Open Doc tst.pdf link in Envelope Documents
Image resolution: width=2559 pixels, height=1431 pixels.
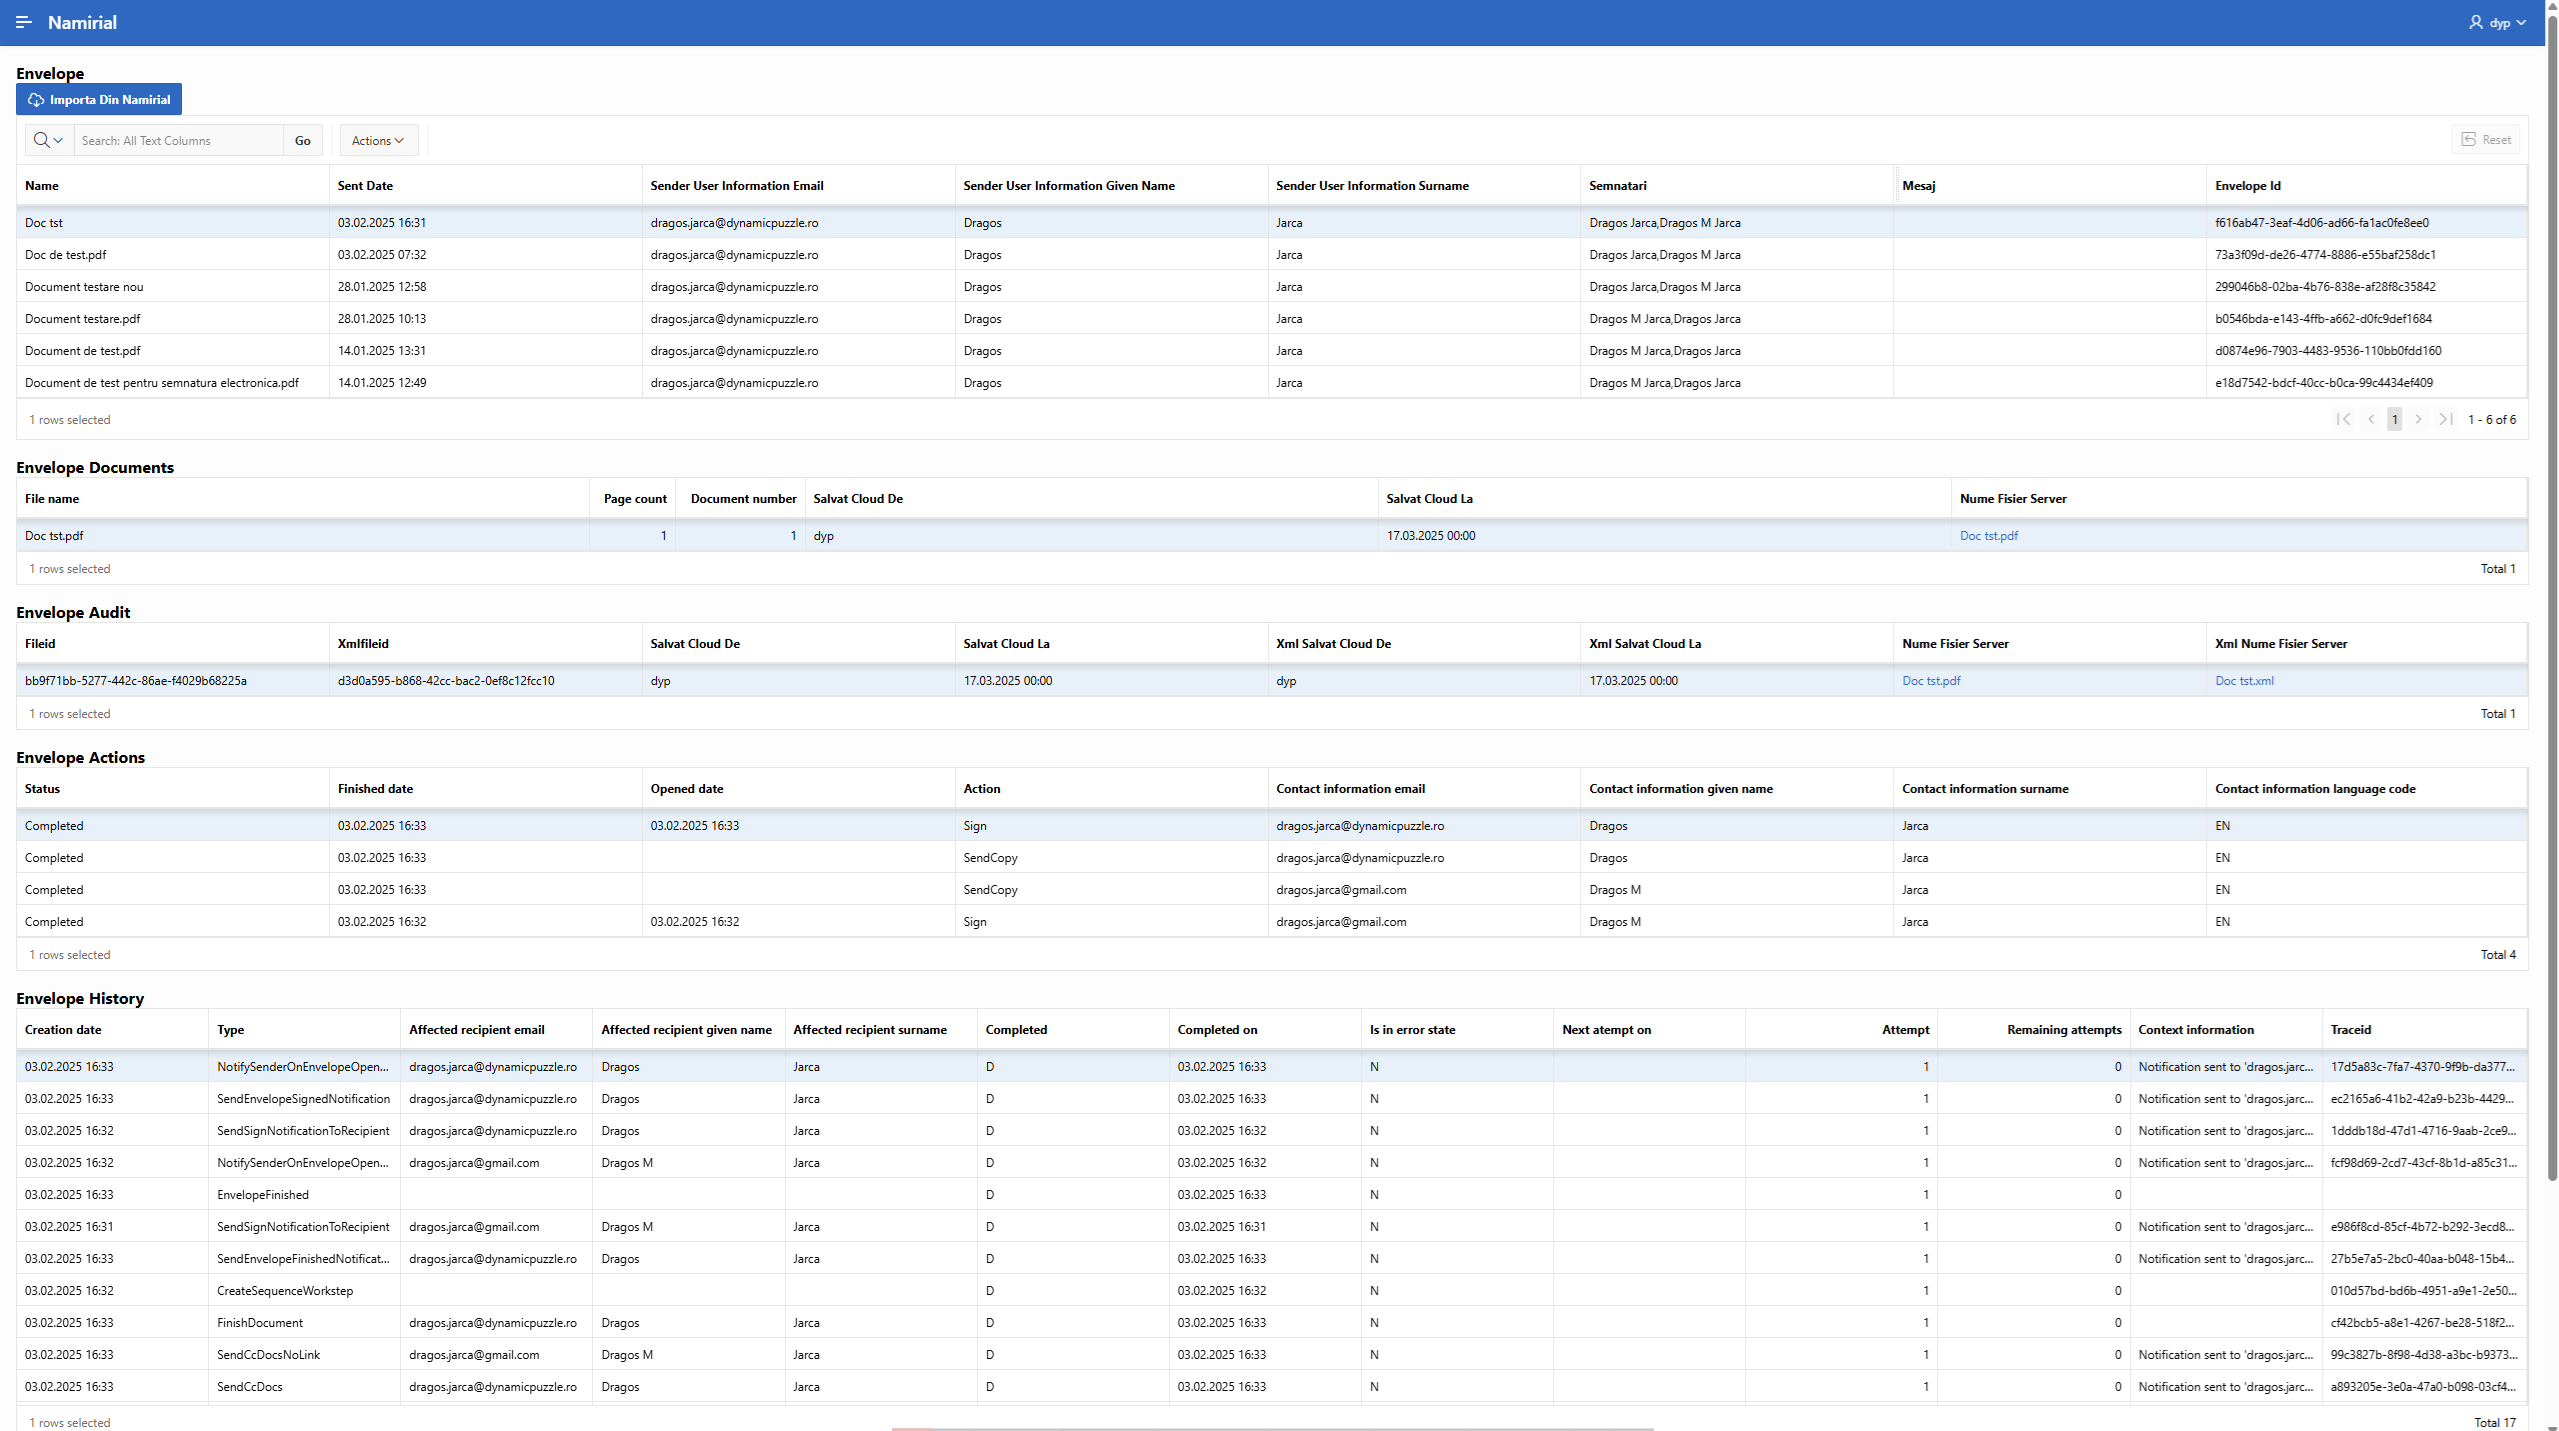click(1988, 535)
